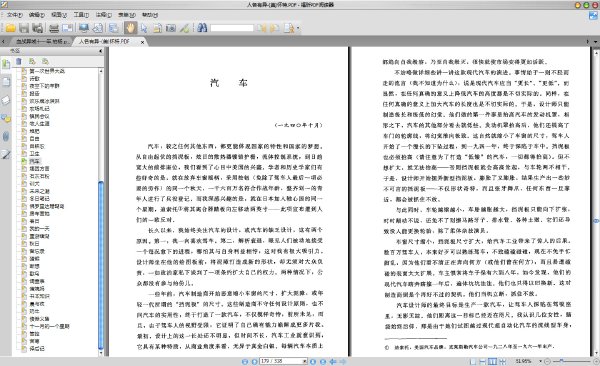Click the blue icon at top-right corner
This screenshot has width=600, height=366.
pos(593,15)
